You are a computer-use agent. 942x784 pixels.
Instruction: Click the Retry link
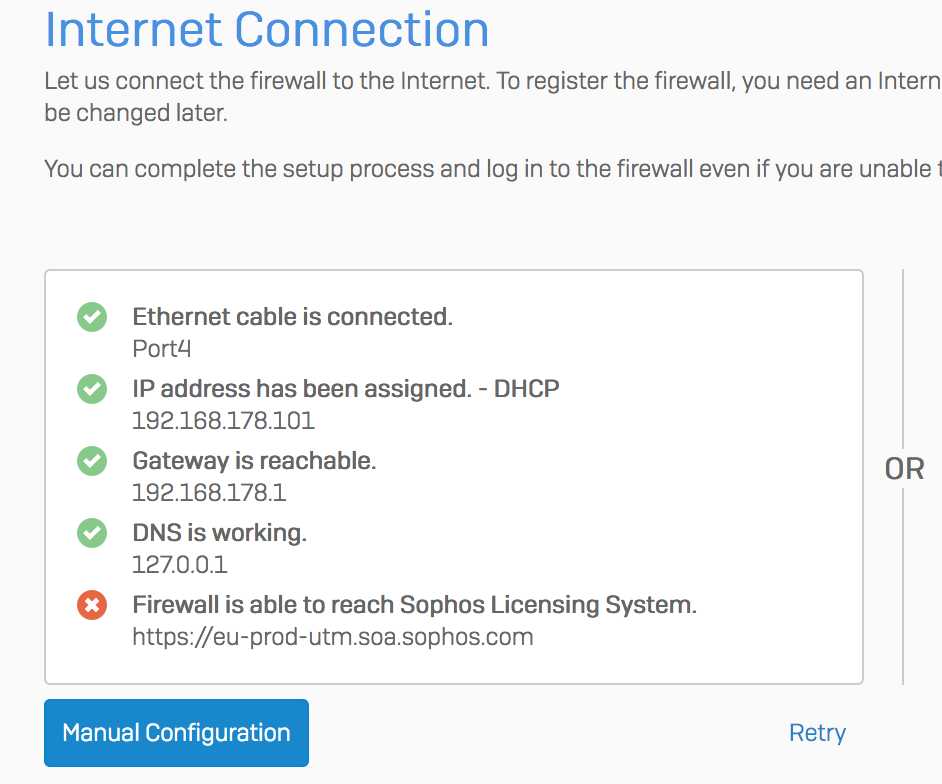pyautogui.click(x=817, y=733)
